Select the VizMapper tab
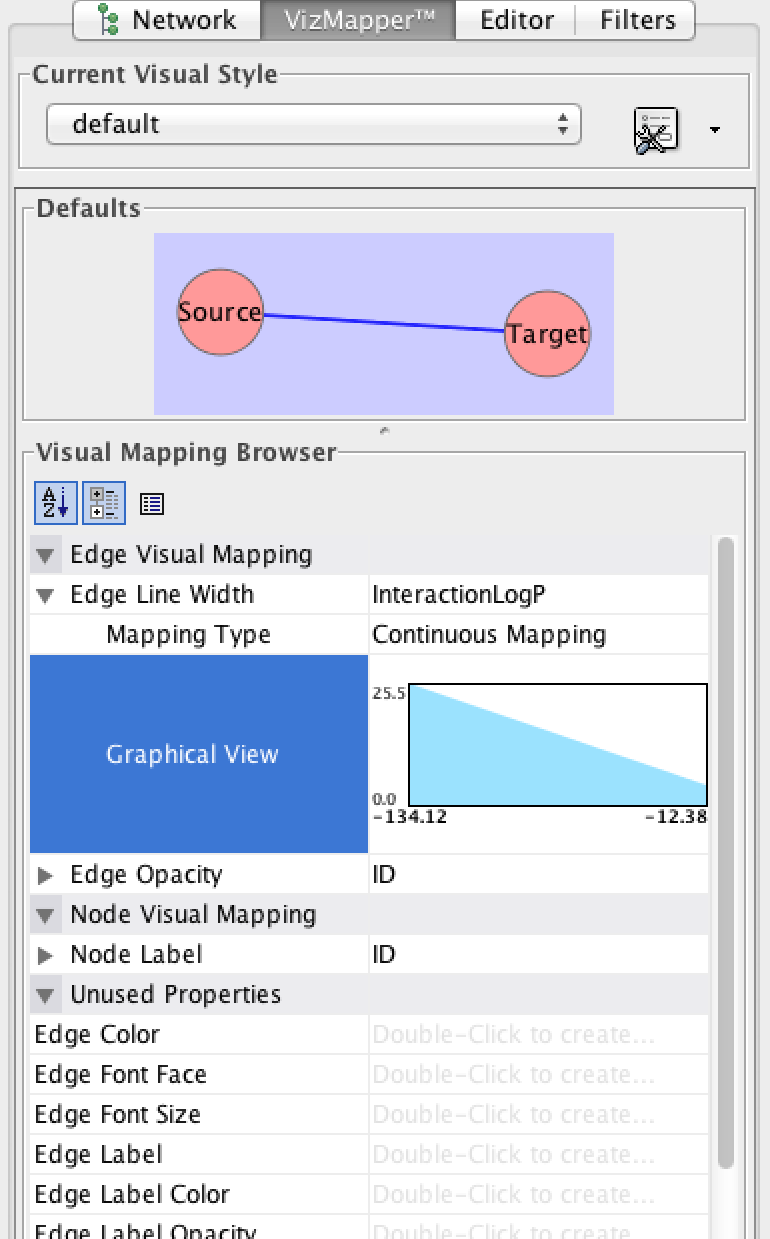The image size is (770, 1239). [x=358, y=20]
